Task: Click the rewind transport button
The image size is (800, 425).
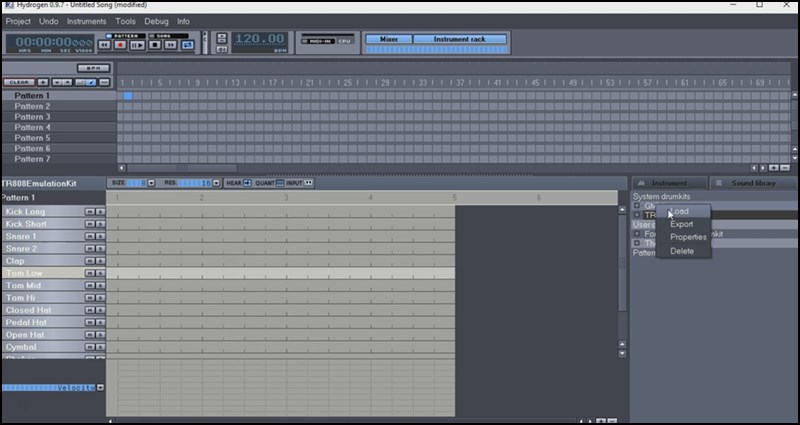Action: point(105,45)
